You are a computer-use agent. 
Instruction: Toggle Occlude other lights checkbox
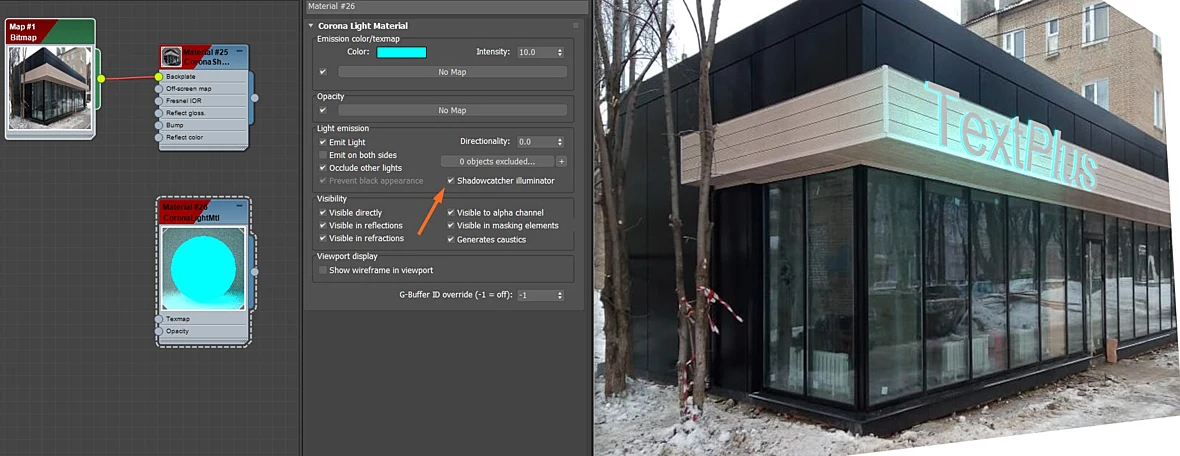[x=323, y=167]
